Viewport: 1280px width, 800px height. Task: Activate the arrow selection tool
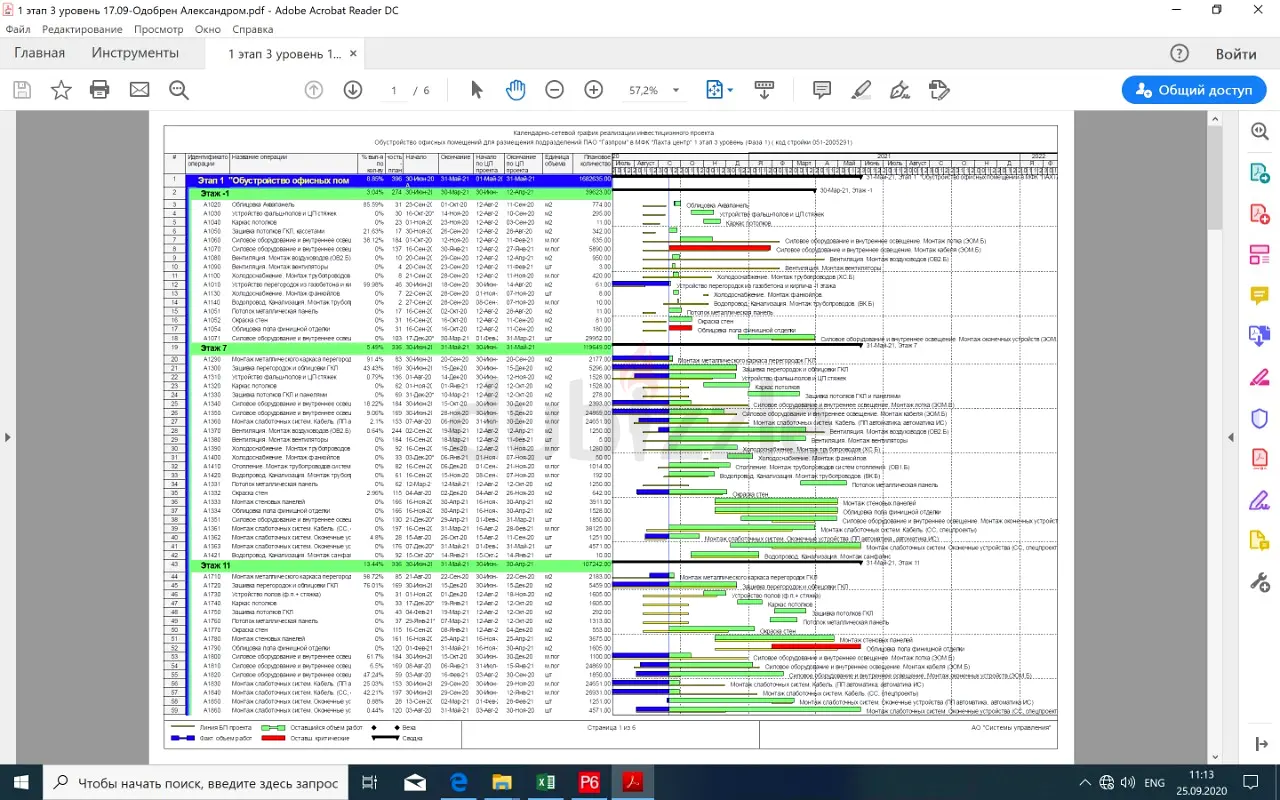pyautogui.click(x=476, y=90)
